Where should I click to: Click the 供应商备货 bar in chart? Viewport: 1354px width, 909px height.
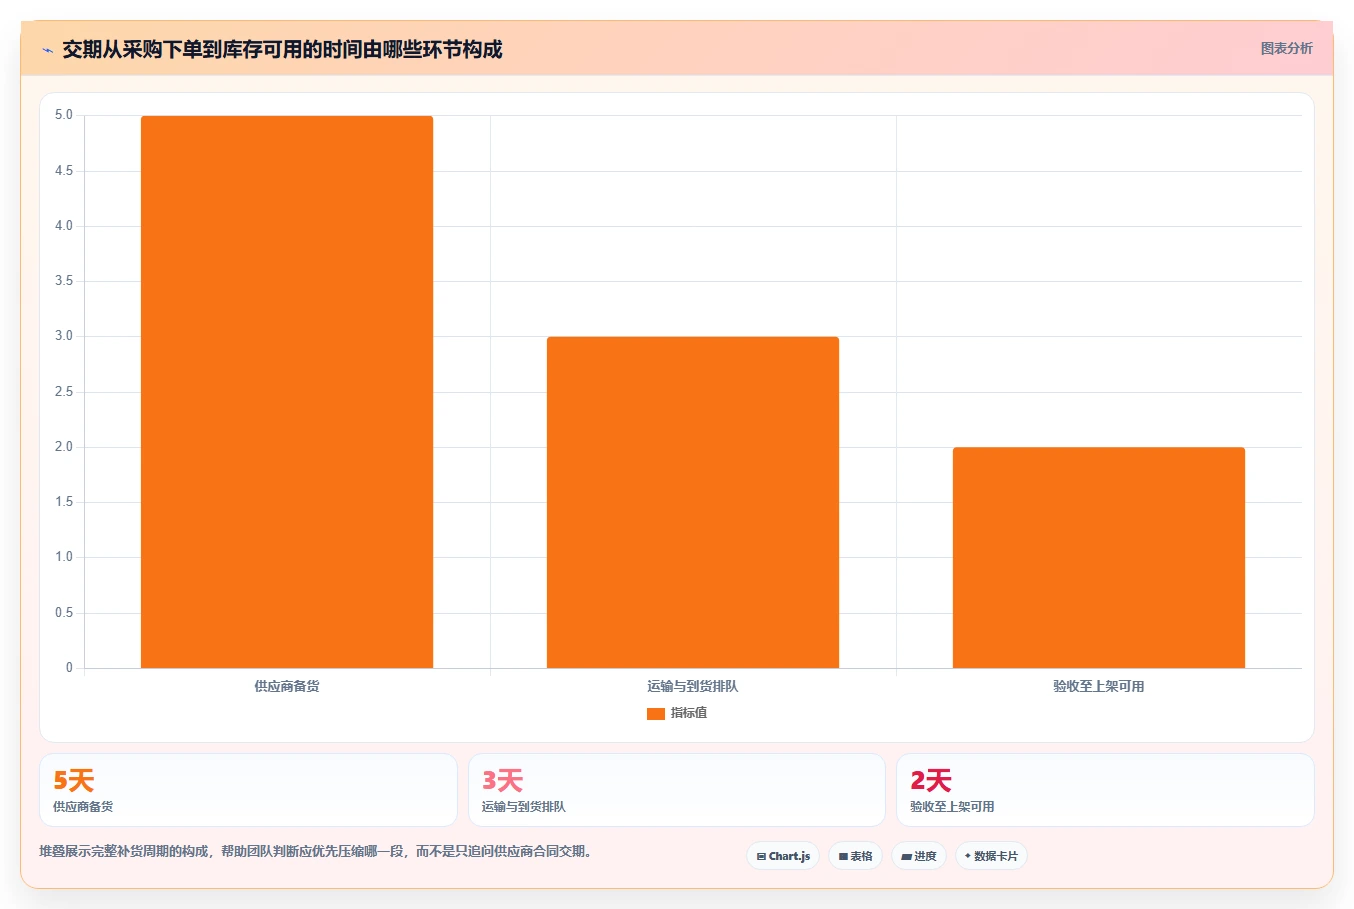pos(287,392)
